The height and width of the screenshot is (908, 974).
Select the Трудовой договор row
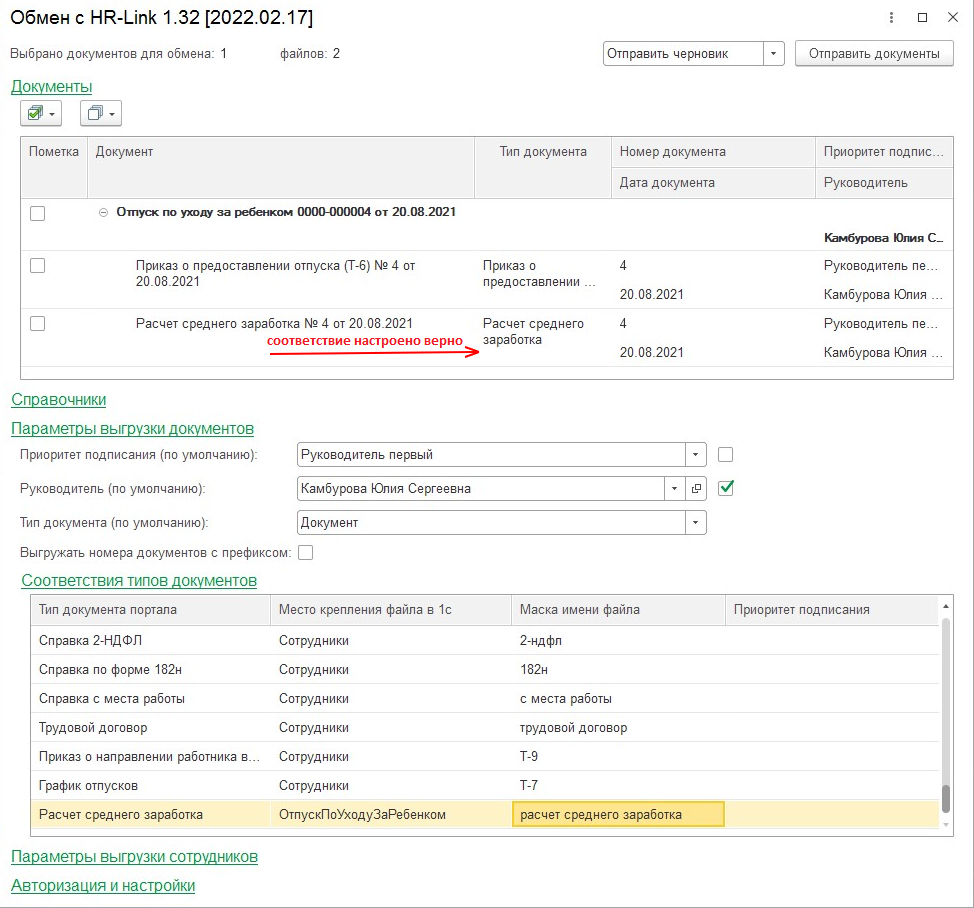pyautogui.click(x=485, y=728)
